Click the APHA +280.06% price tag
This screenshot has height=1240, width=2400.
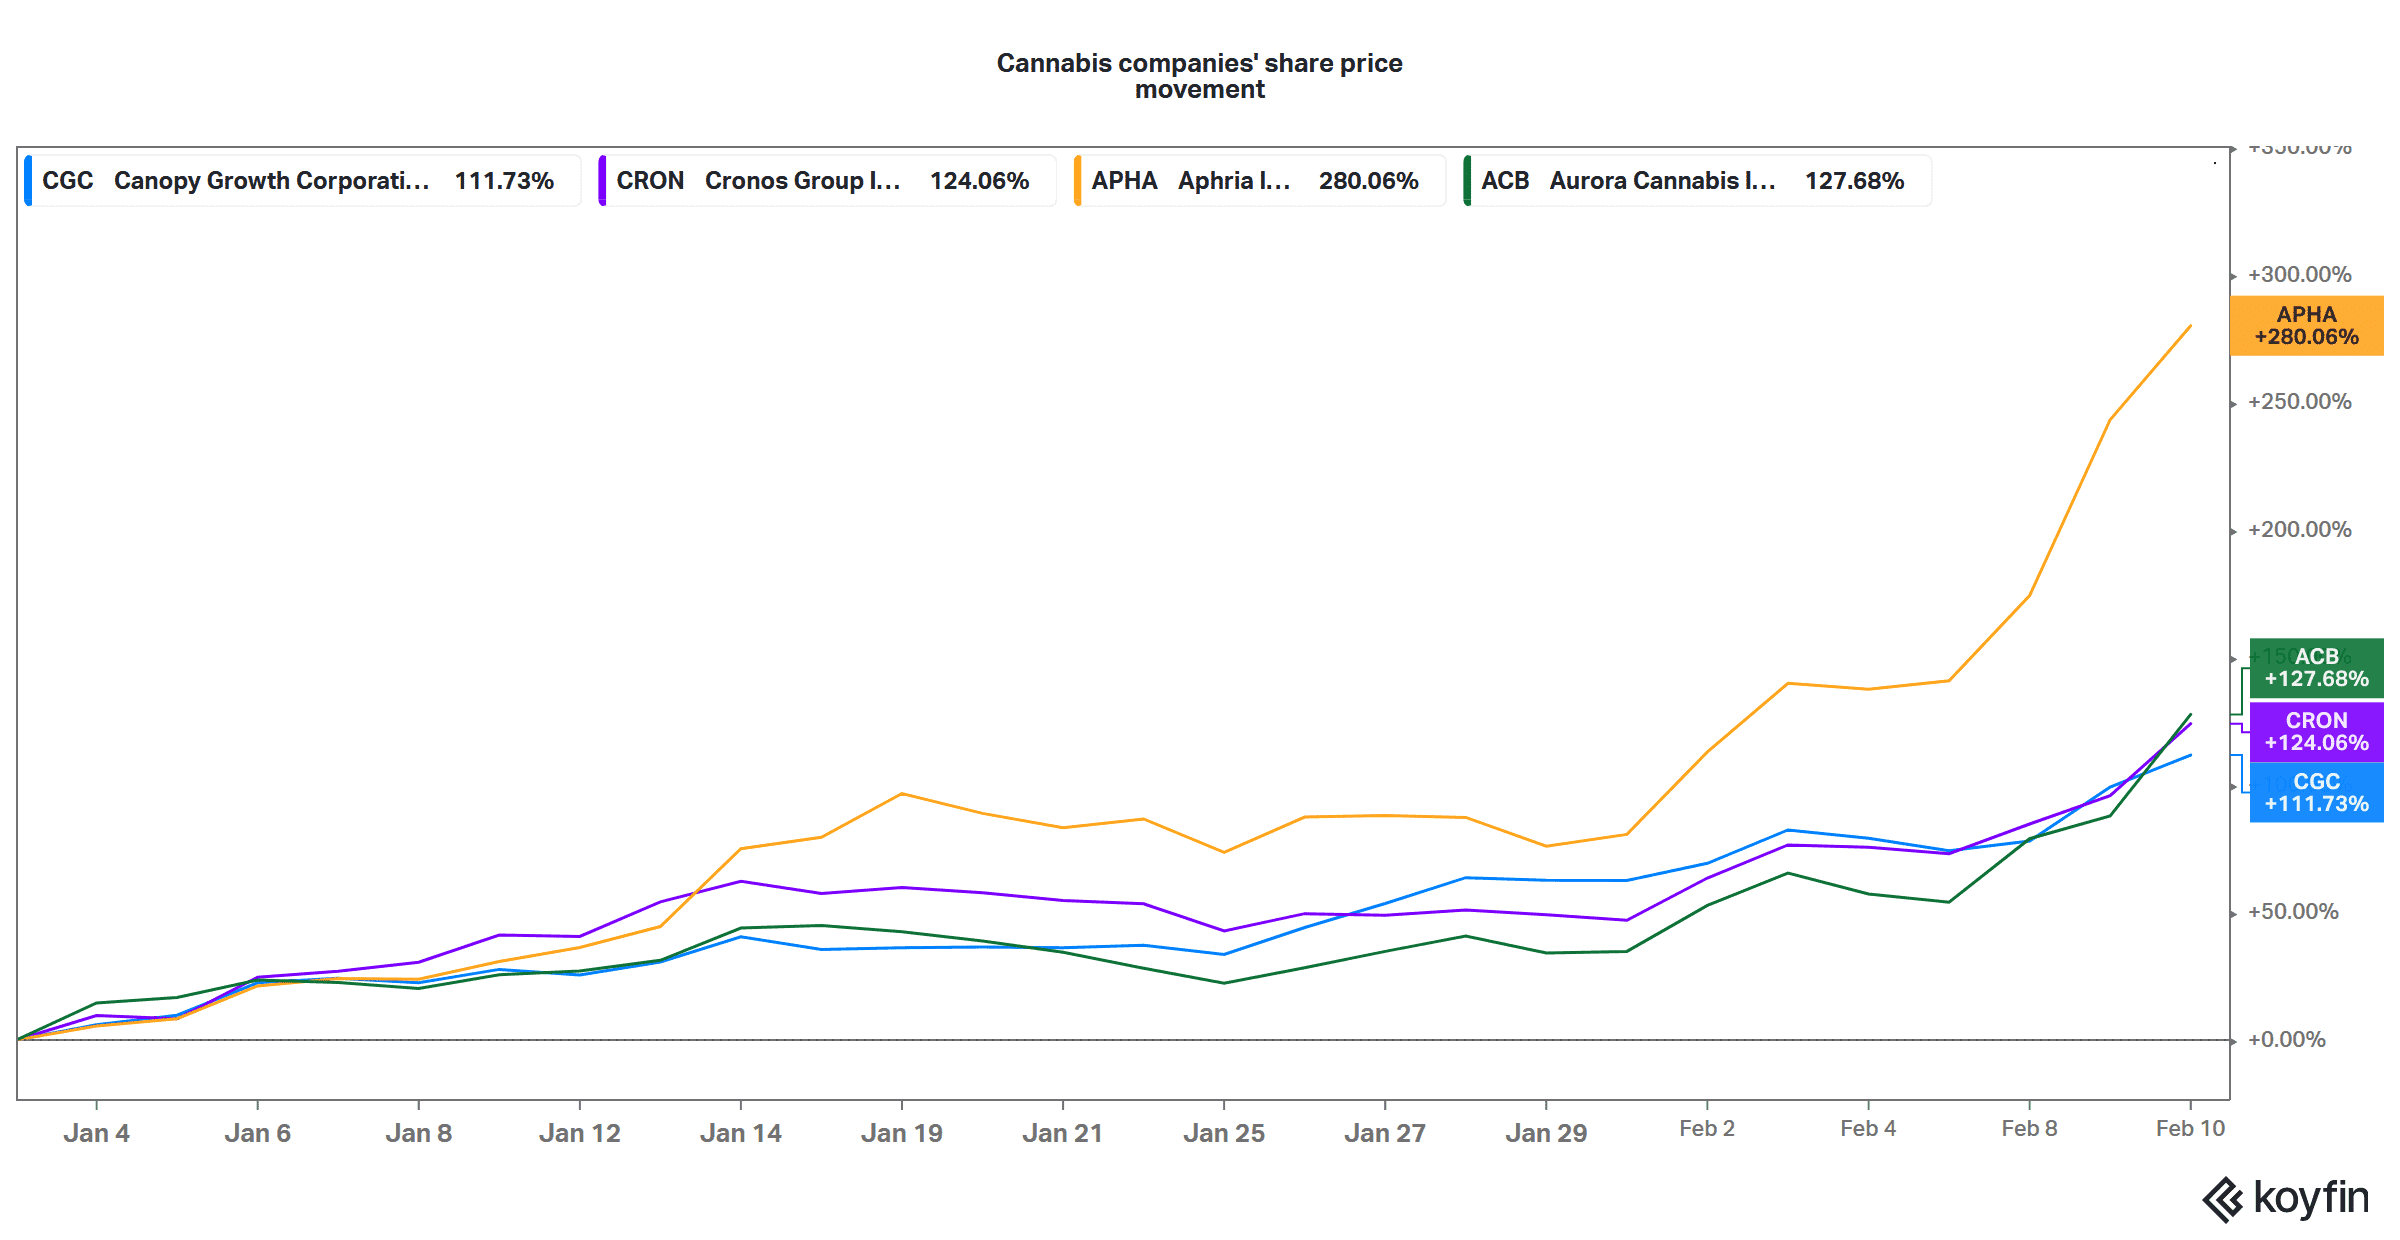(x=2307, y=326)
